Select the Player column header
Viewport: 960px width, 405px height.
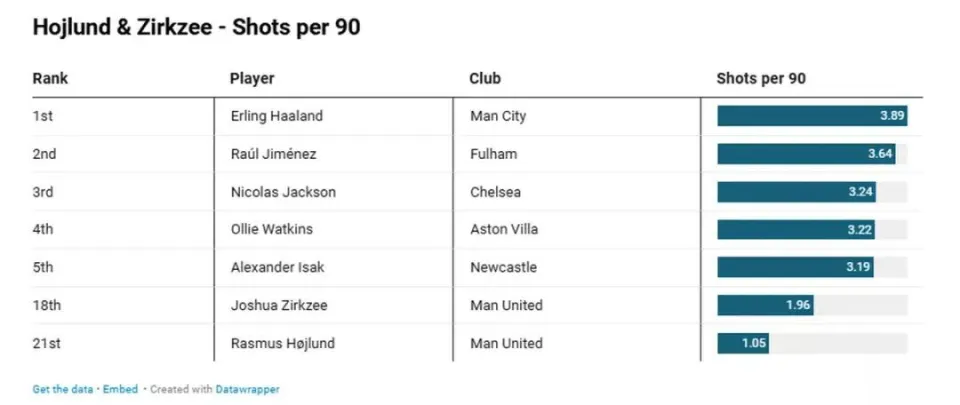[x=252, y=79]
